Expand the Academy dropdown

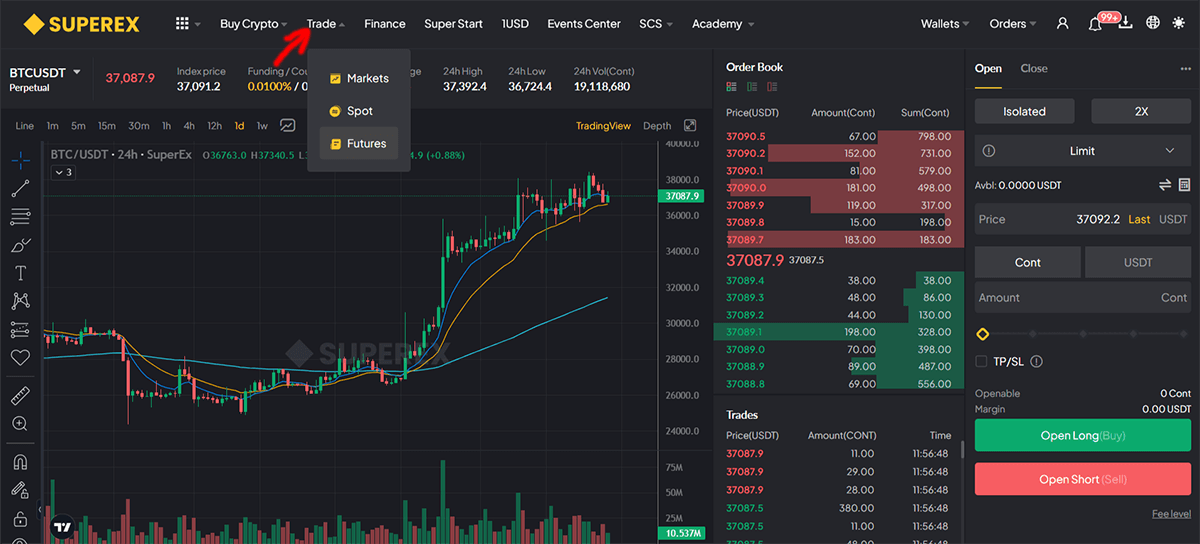(x=723, y=24)
